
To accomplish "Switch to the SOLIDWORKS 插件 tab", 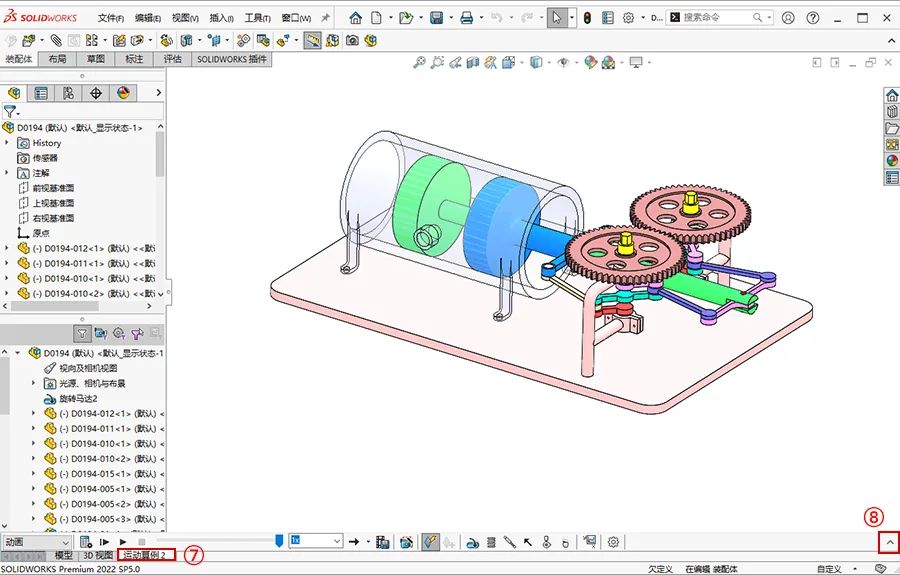I will [x=231, y=59].
